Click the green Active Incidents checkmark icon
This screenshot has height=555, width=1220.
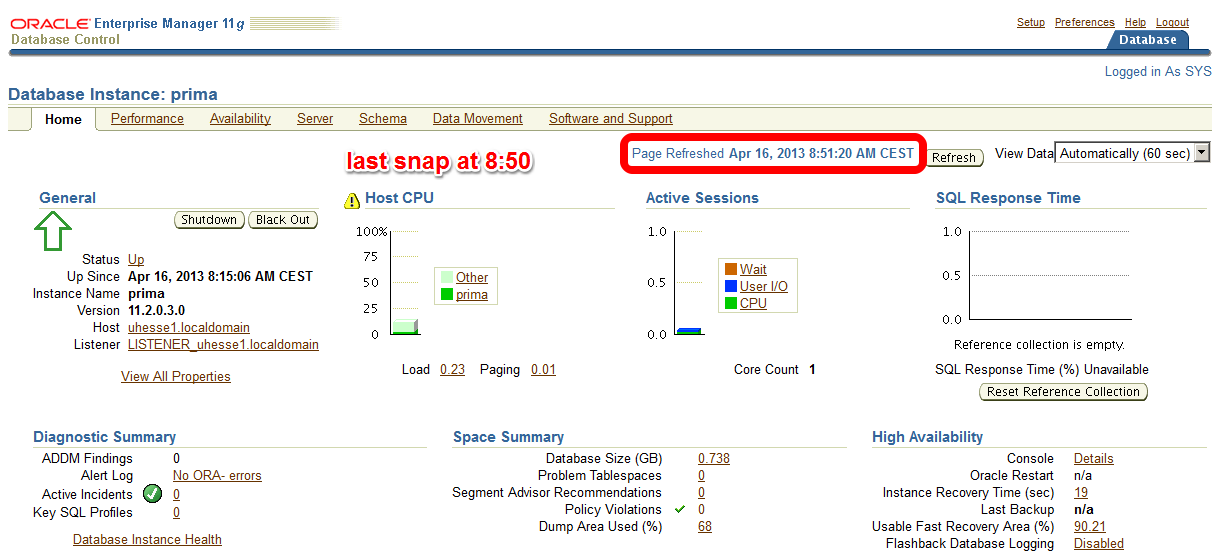click(152, 494)
